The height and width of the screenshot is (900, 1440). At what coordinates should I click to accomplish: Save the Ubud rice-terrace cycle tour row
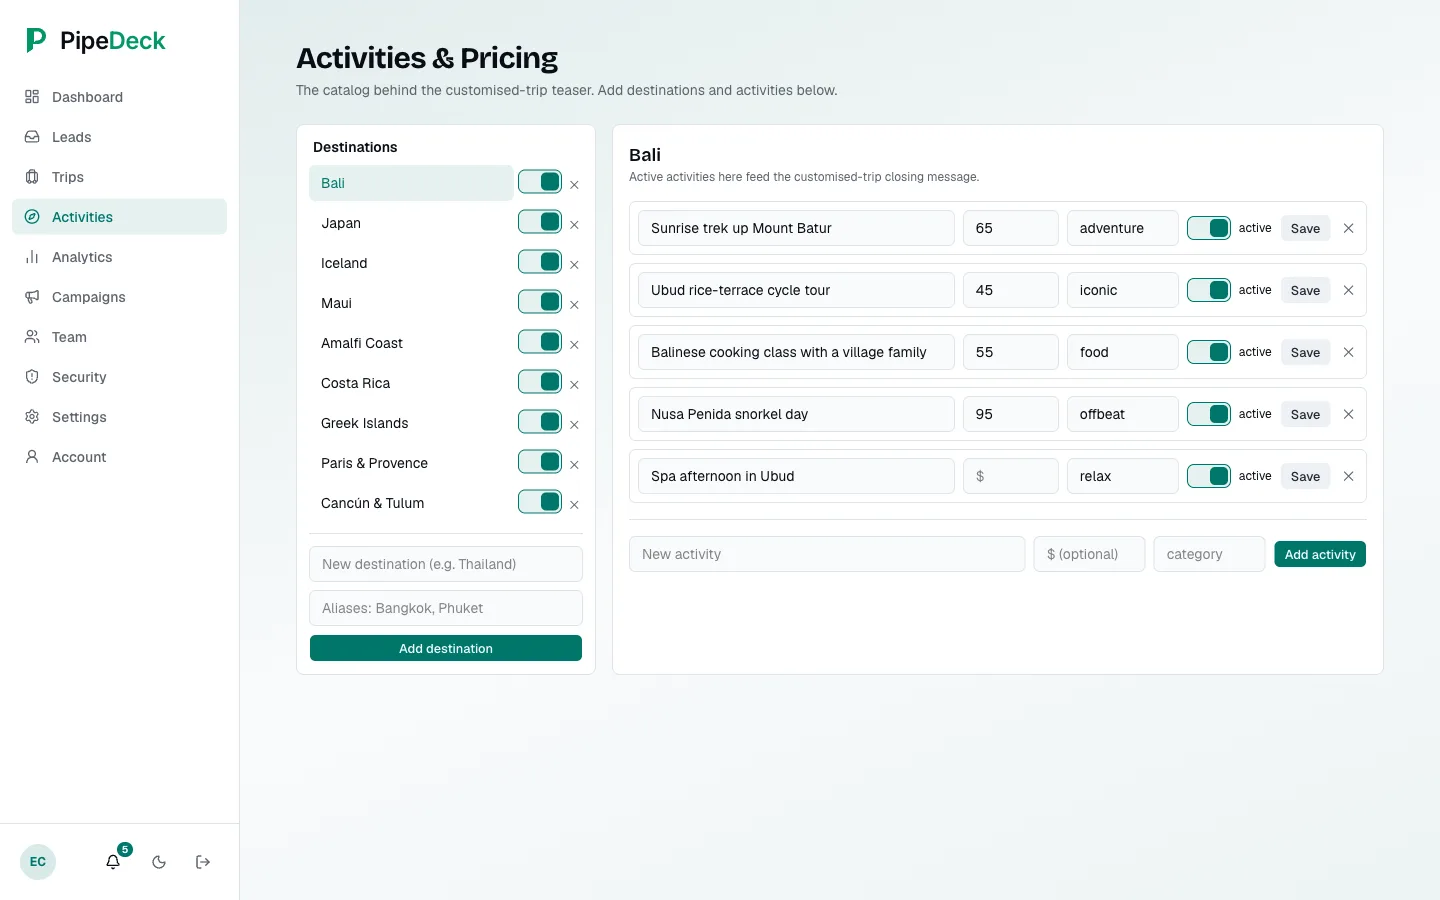(1305, 290)
